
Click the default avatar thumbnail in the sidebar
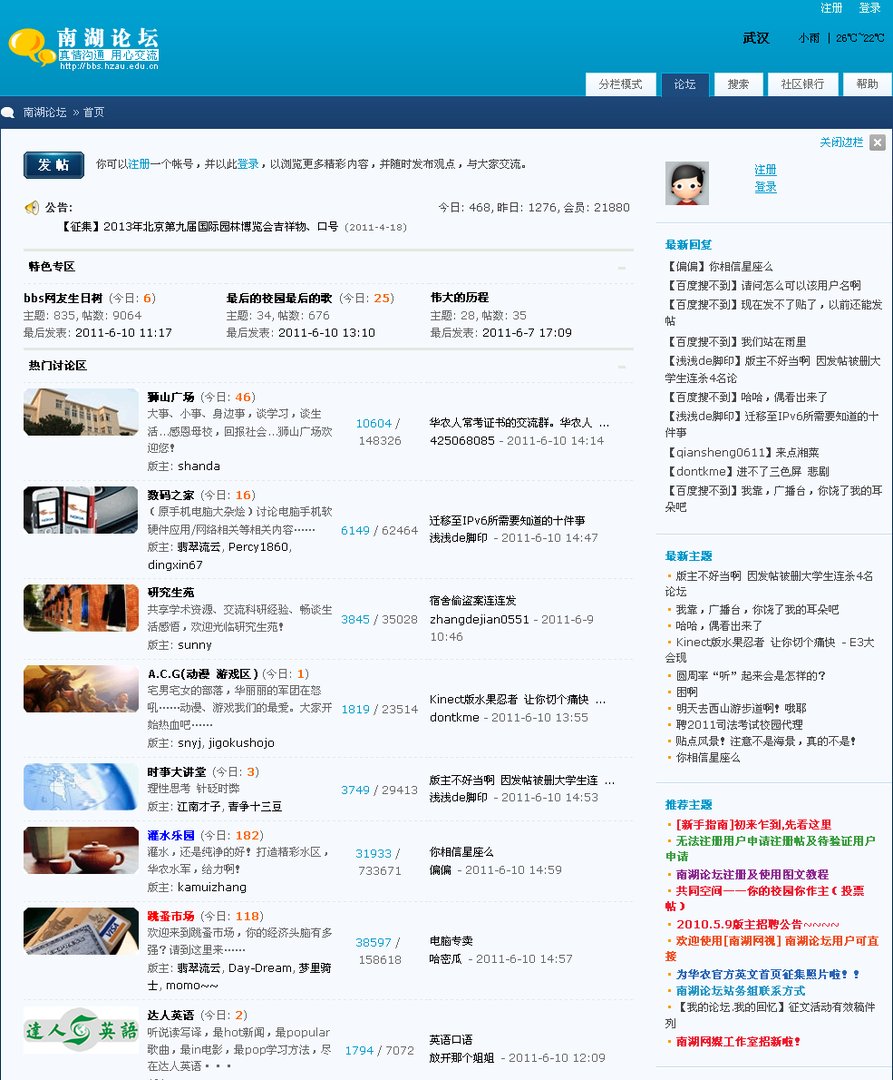point(686,181)
